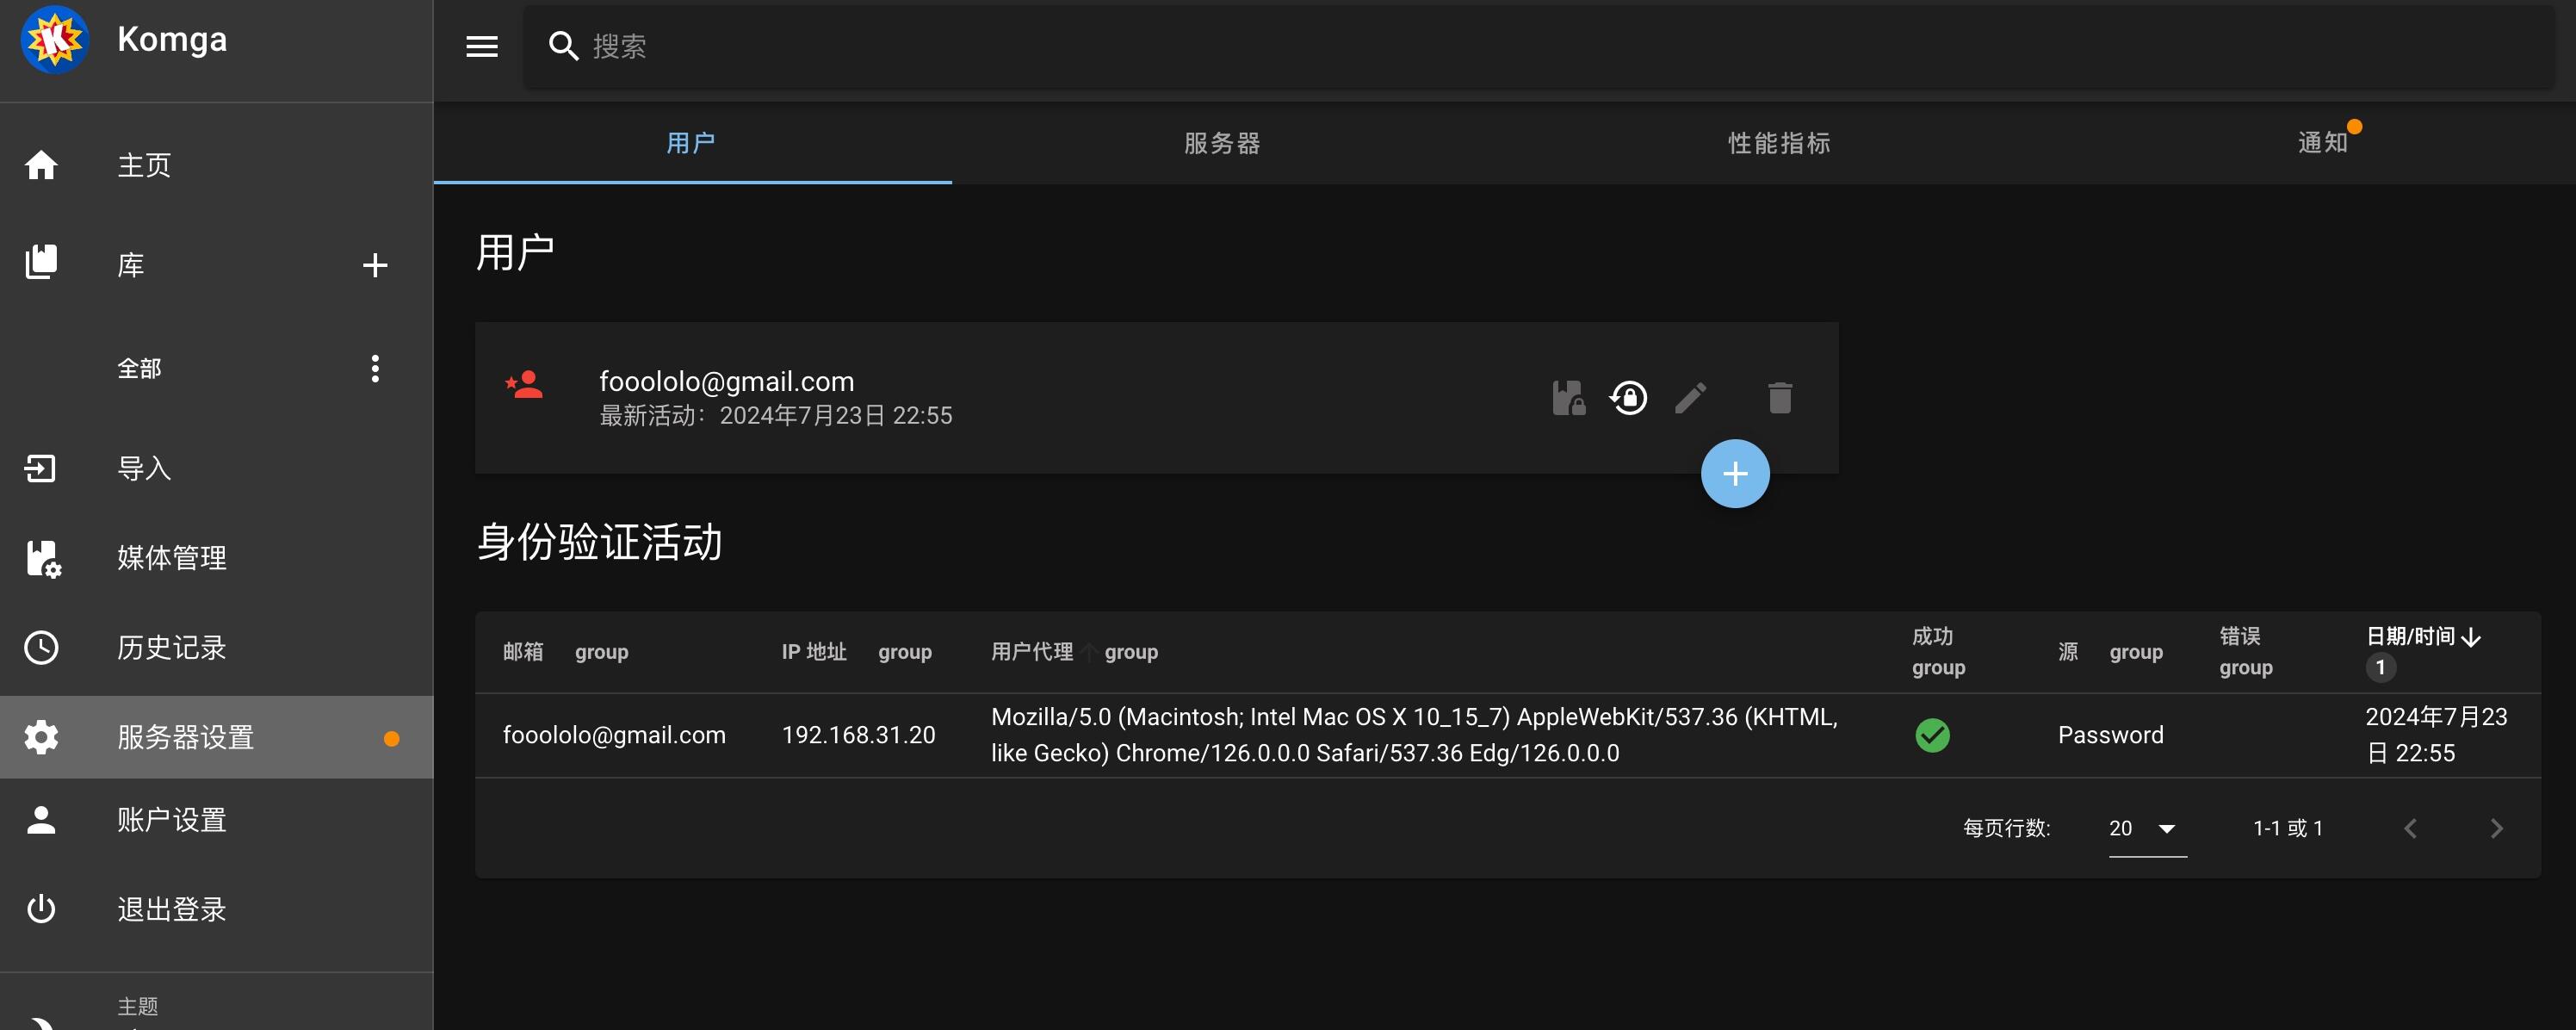Image resolution: width=2576 pixels, height=1030 pixels.
Task: Delete user with the trash icon
Action: pyautogui.click(x=1780, y=398)
